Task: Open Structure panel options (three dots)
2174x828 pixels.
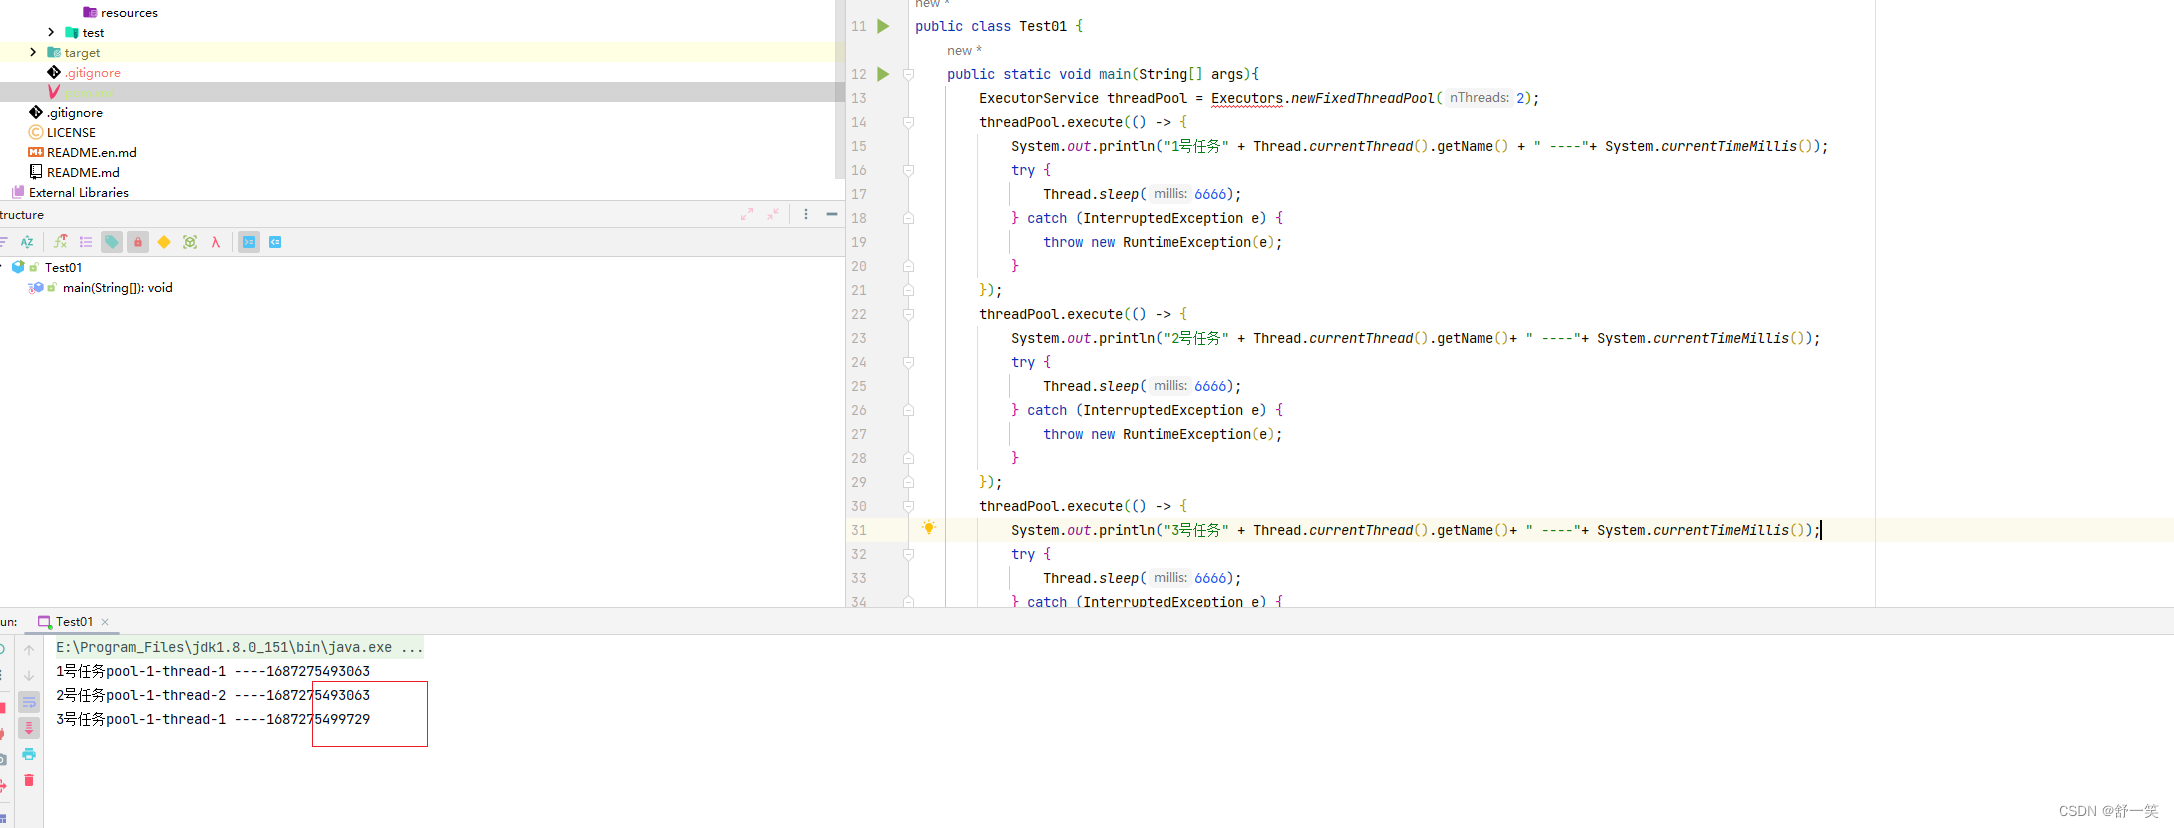Action: tap(806, 214)
